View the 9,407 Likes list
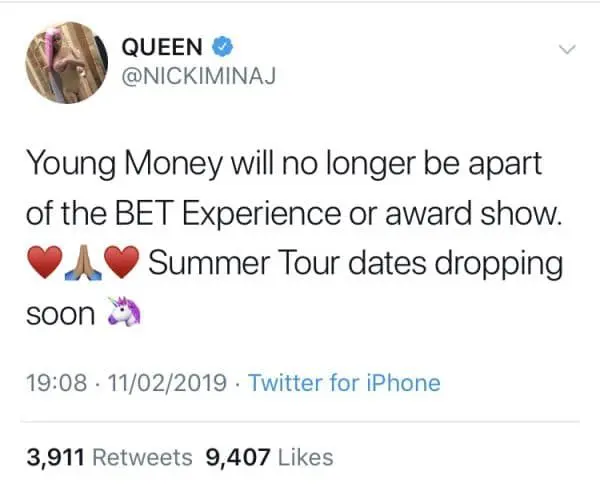The height and width of the screenshot is (486, 600). tap(268, 457)
